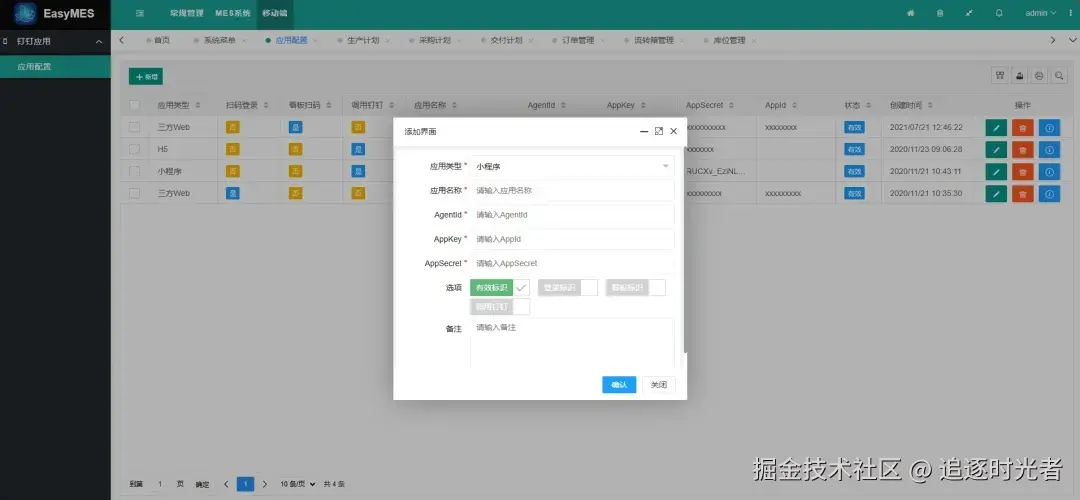The image size is (1080, 500).
Task: Close the 生产计划 tab with its x
Action: pos(386,41)
